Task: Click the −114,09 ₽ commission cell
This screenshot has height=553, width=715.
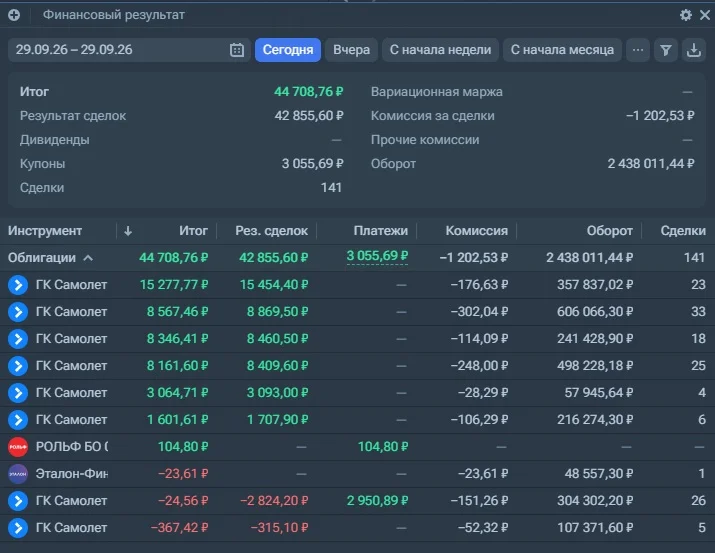Action: [x=479, y=339]
